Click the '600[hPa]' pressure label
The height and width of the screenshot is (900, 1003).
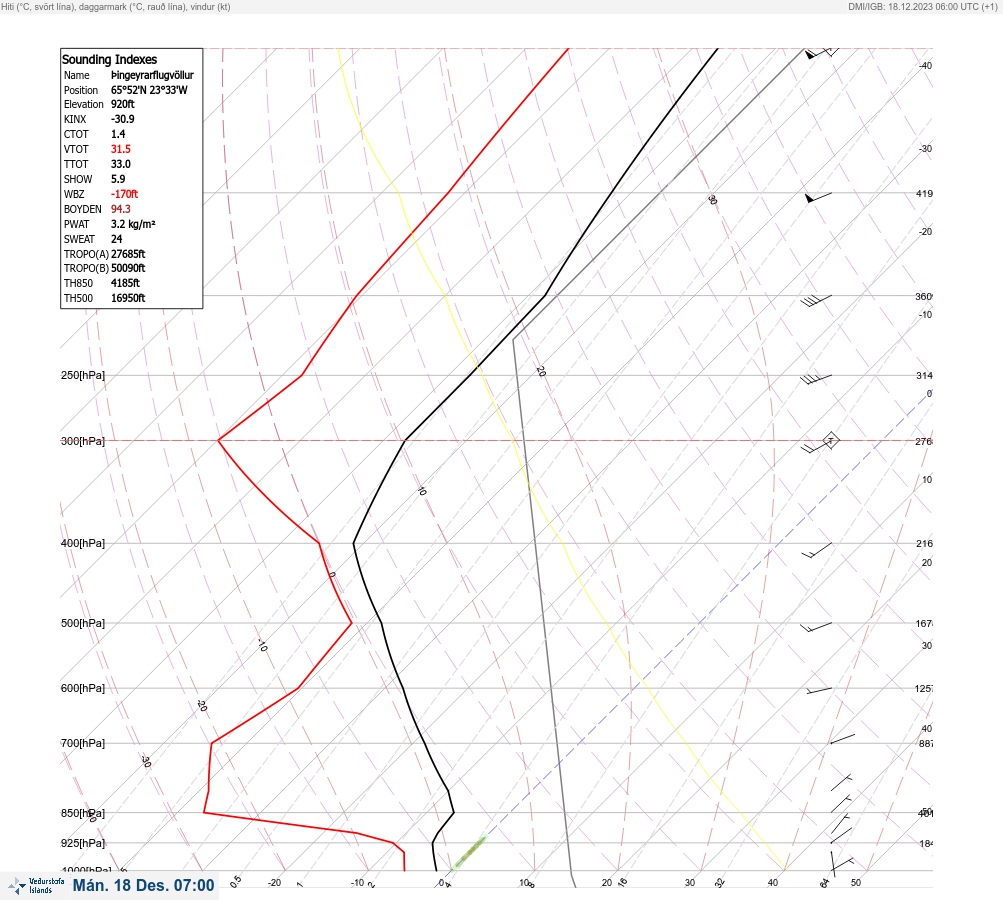(x=83, y=688)
